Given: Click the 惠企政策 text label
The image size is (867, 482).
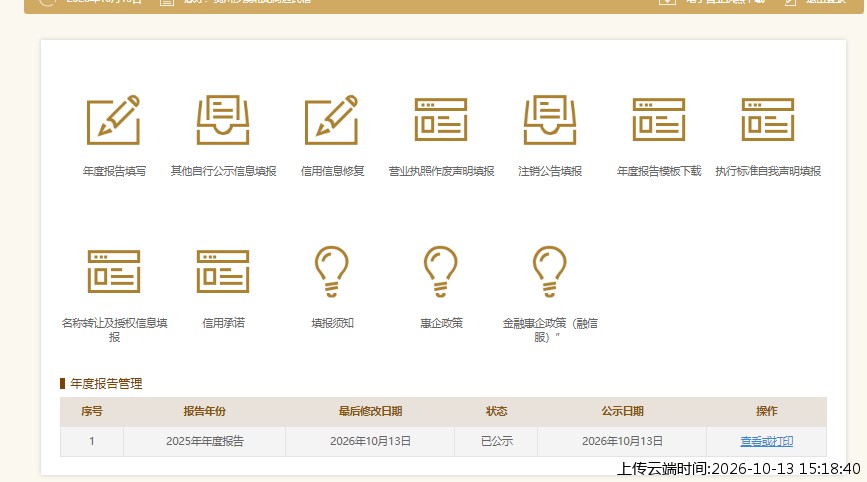Looking at the screenshot, I should click(441, 323).
